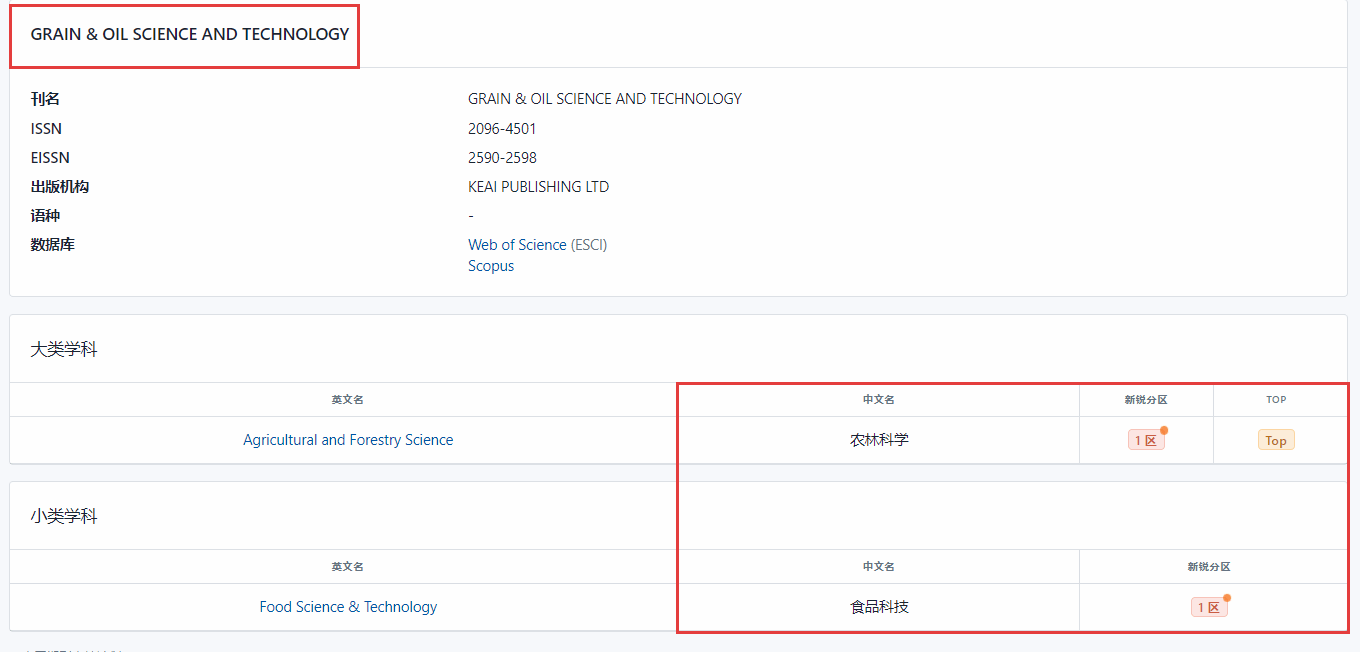
Task: Open the Food Science & Technology link
Action: click(348, 607)
